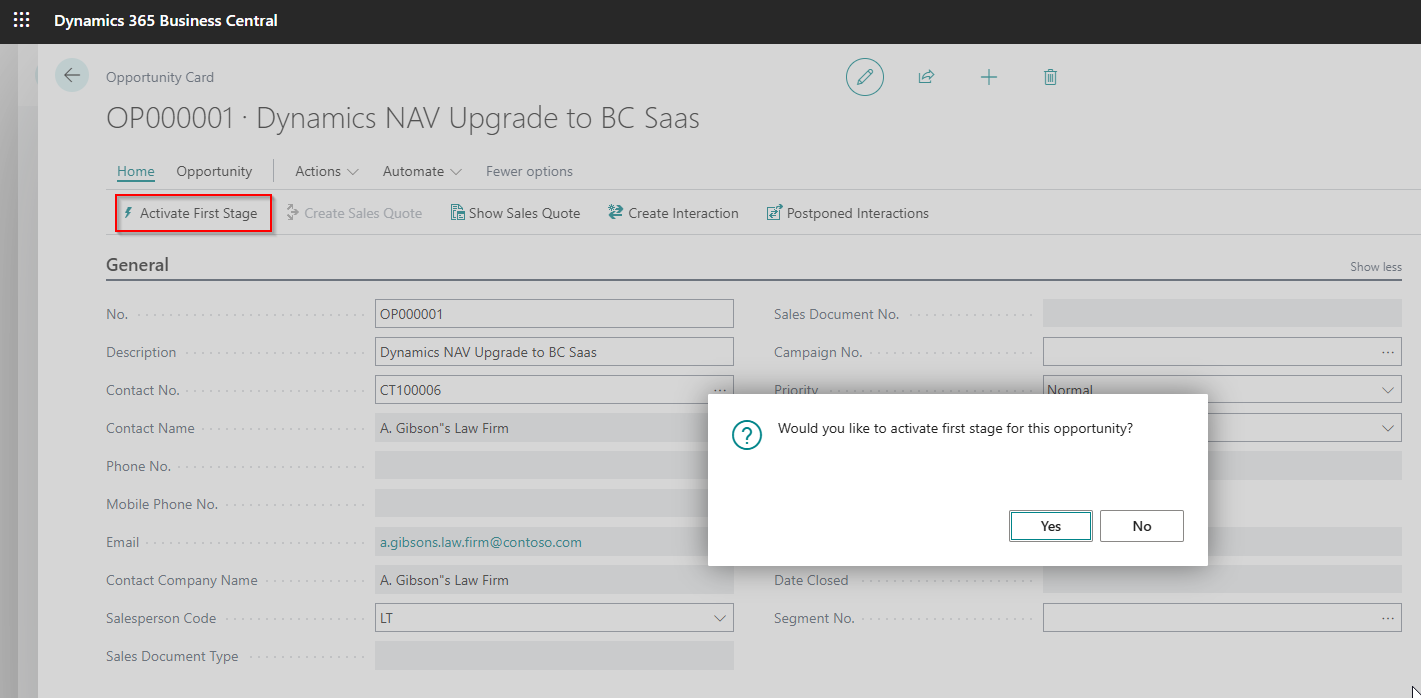Click the OP000001 page title
Screen dimensions: 1421x698
tap(403, 119)
